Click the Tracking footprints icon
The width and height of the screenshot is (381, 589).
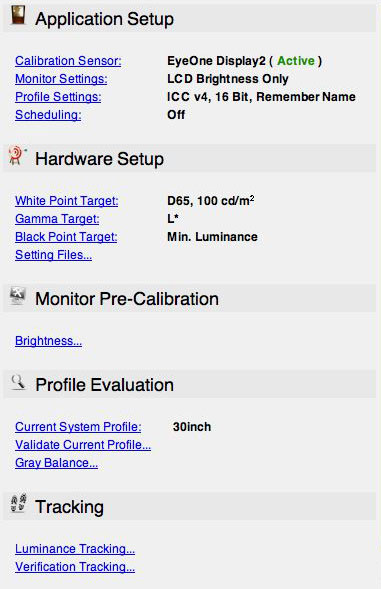coord(18,503)
